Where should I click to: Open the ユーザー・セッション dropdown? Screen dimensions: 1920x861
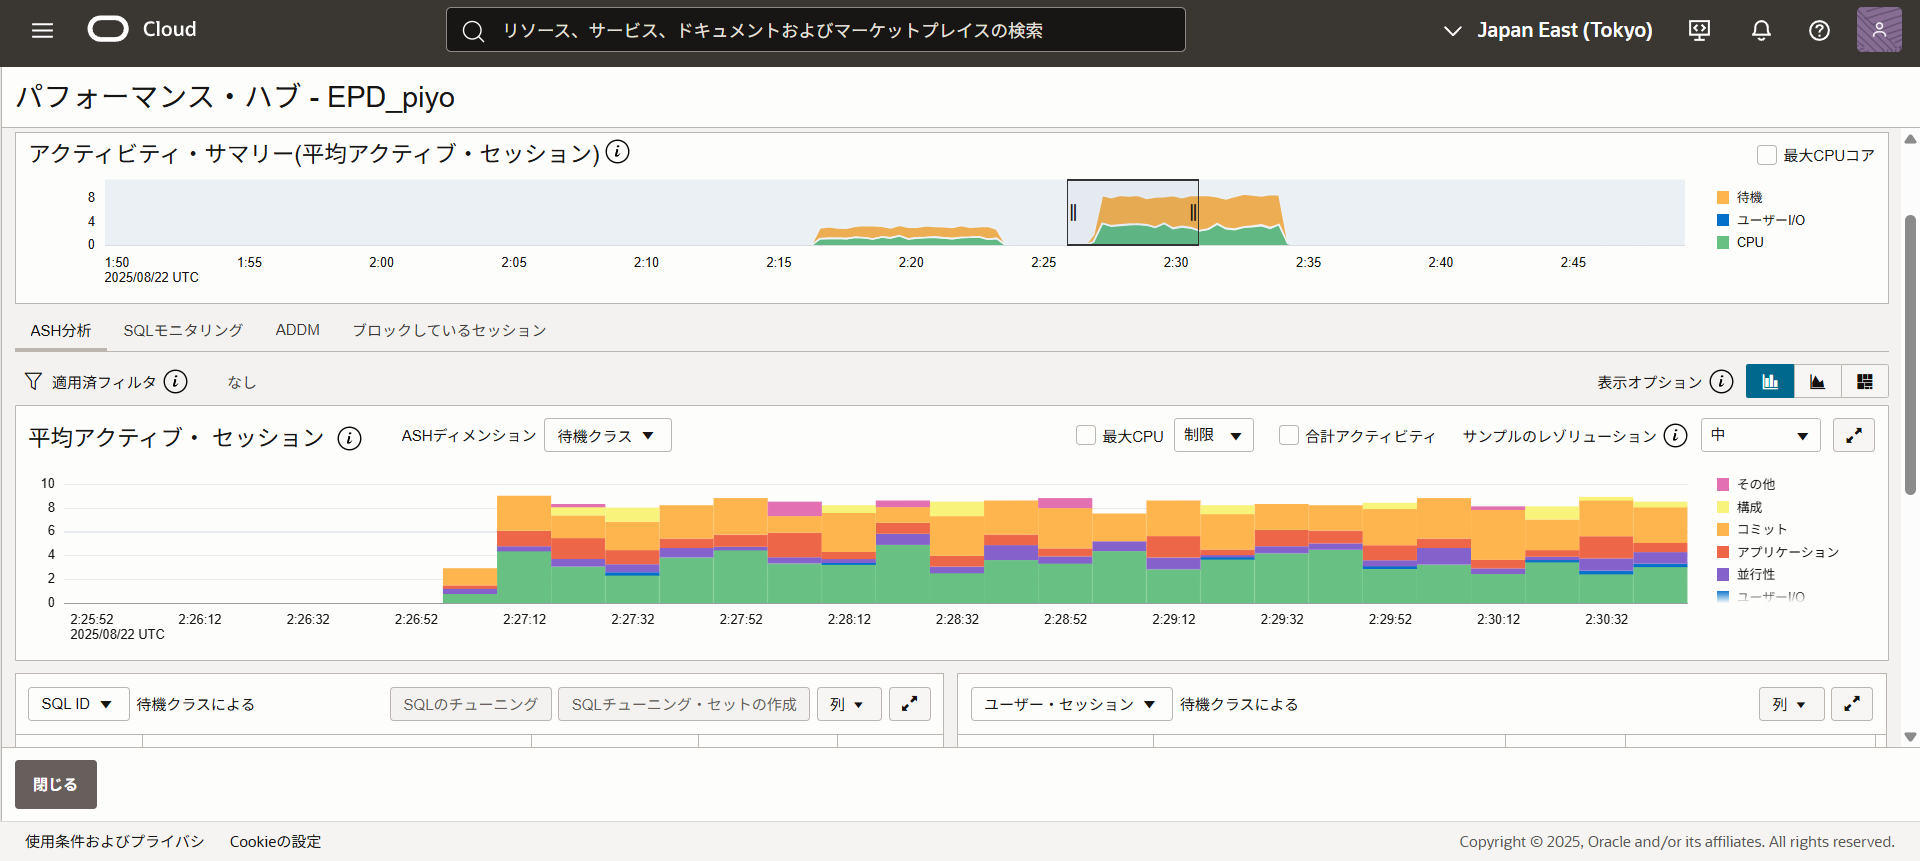point(1070,704)
